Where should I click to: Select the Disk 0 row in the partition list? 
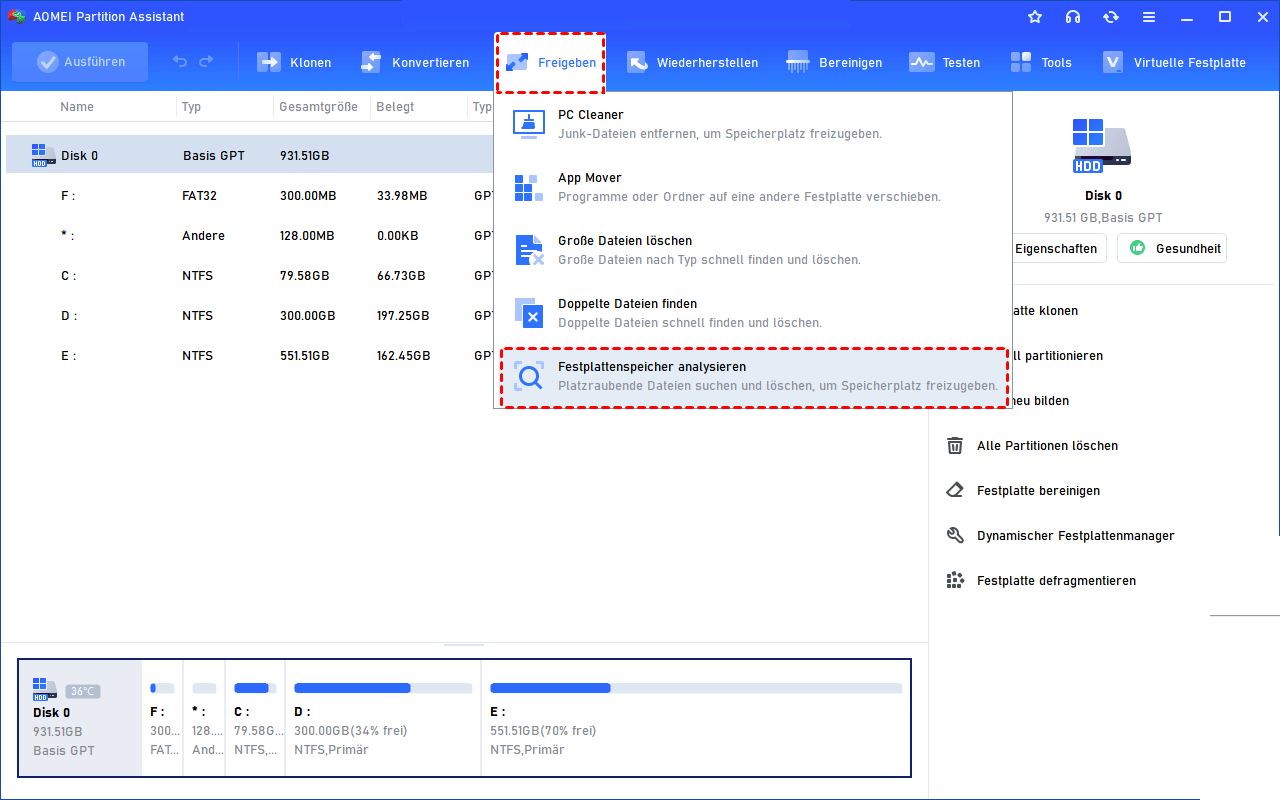(x=250, y=155)
